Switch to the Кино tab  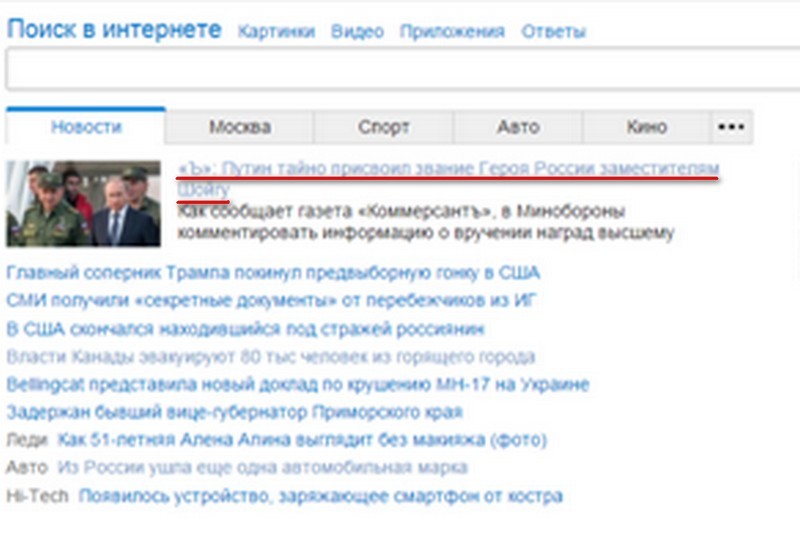tap(646, 127)
